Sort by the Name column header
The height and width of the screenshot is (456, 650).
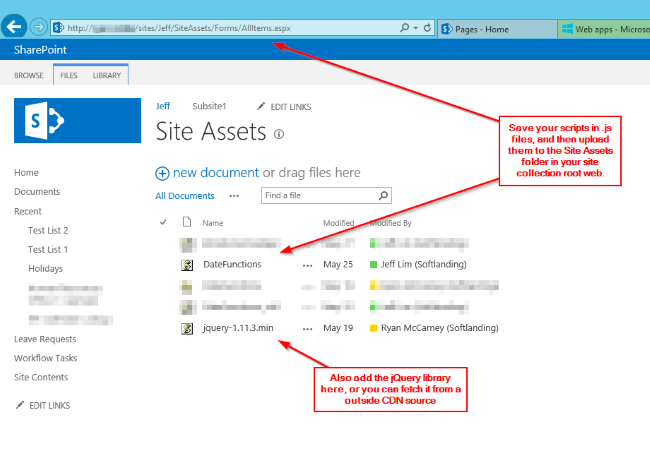(x=213, y=223)
